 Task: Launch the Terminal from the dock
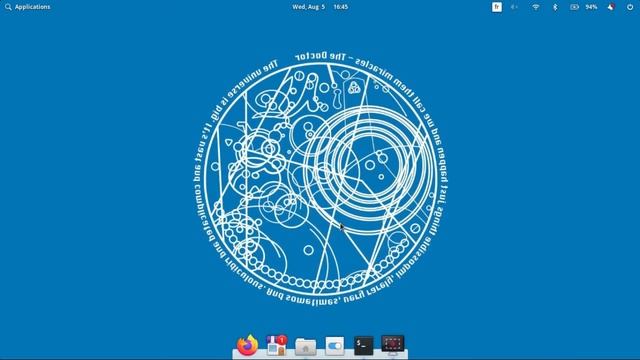pyautogui.click(x=363, y=346)
